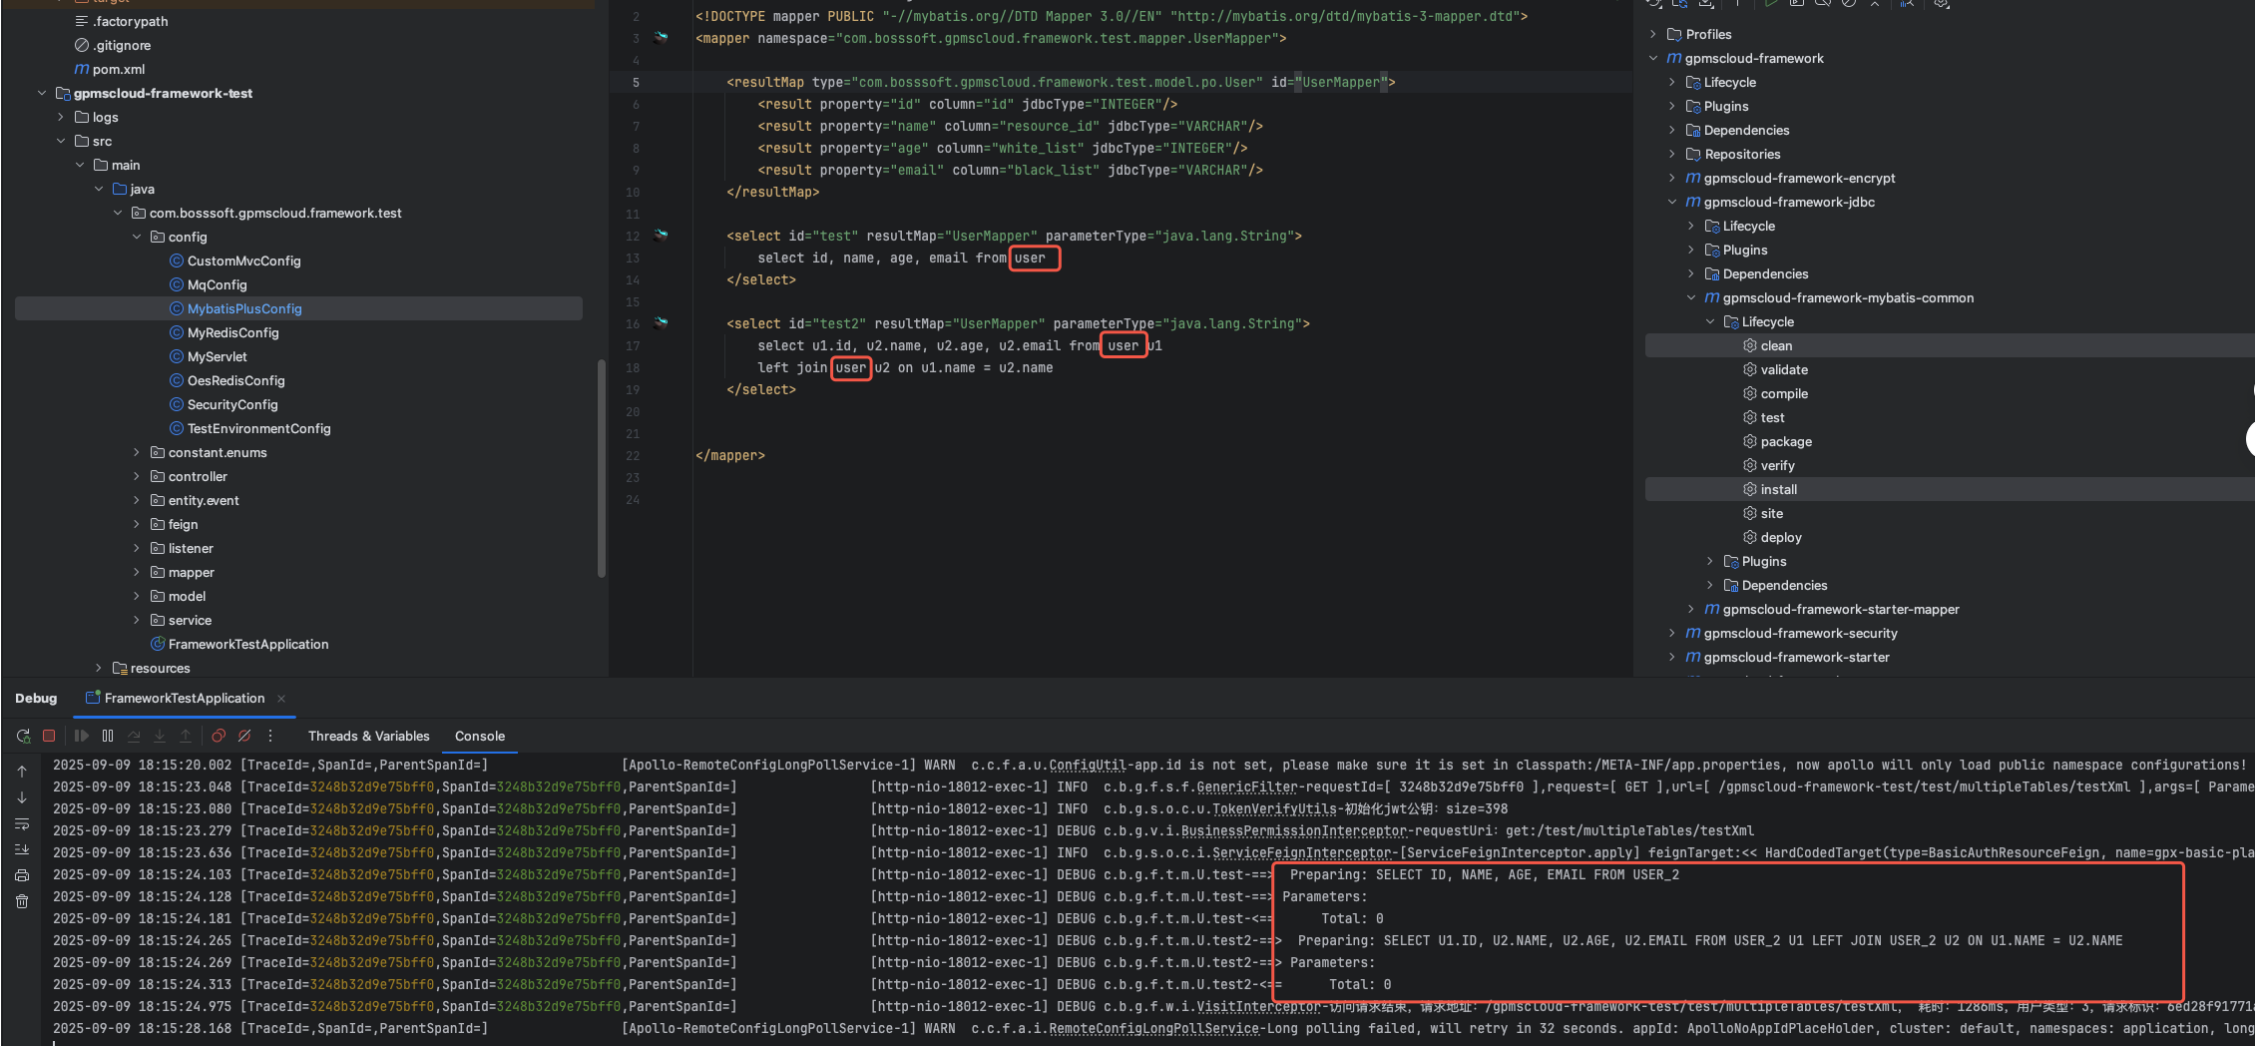The height and width of the screenshot is (1046, 2255).
Task: Pause the program execution
Action: pyautogui.click(x=108, y=736)
